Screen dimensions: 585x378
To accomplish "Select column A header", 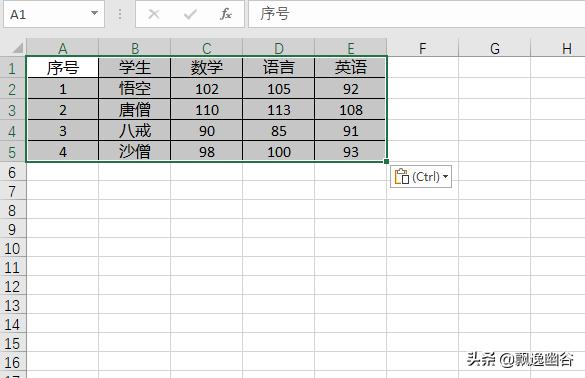I will tap(63, 48).
